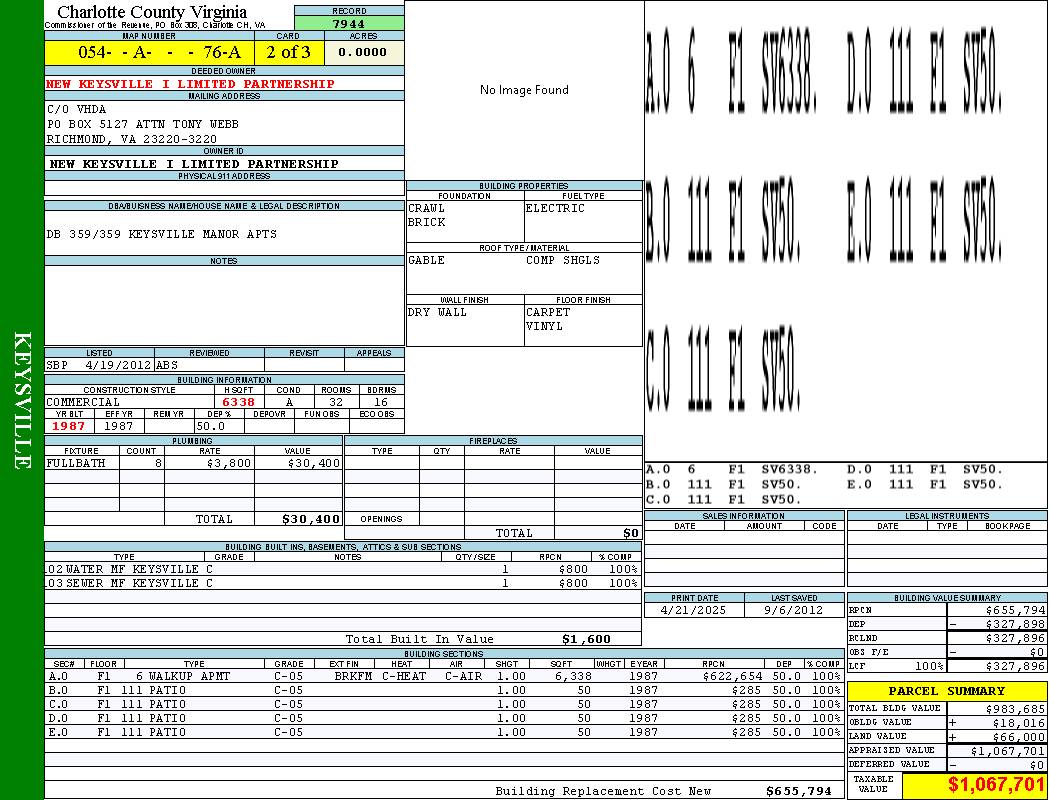This screenshot has width=1050, height=800.
Task: Select the last saved date 9/6/2012
Action: [x=794, y=611]
